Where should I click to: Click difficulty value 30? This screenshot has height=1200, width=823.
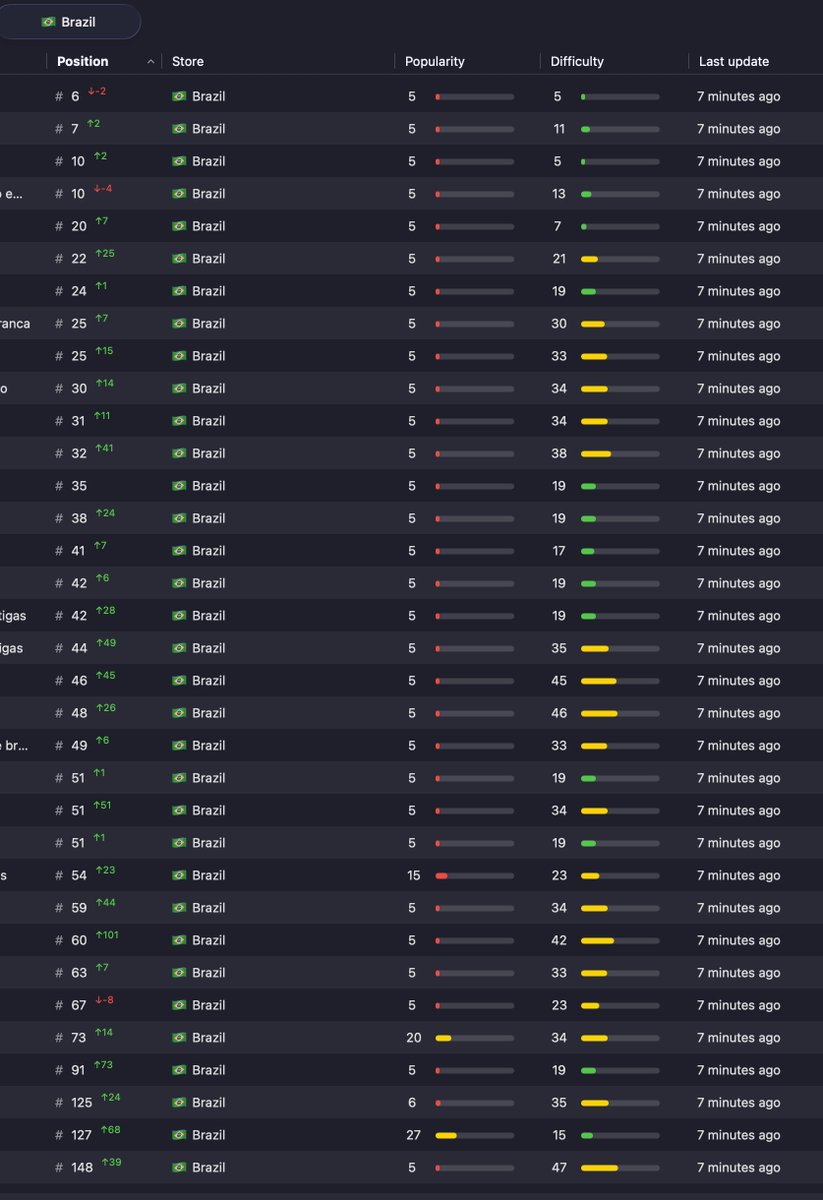click(559, 324)
